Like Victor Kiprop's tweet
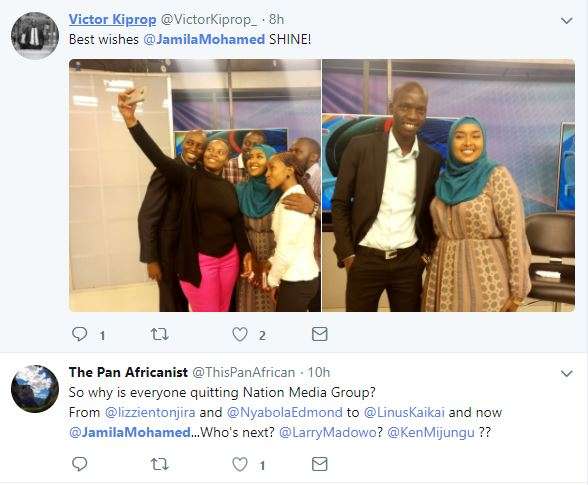588x485 pixels. [x=240, y=334]
